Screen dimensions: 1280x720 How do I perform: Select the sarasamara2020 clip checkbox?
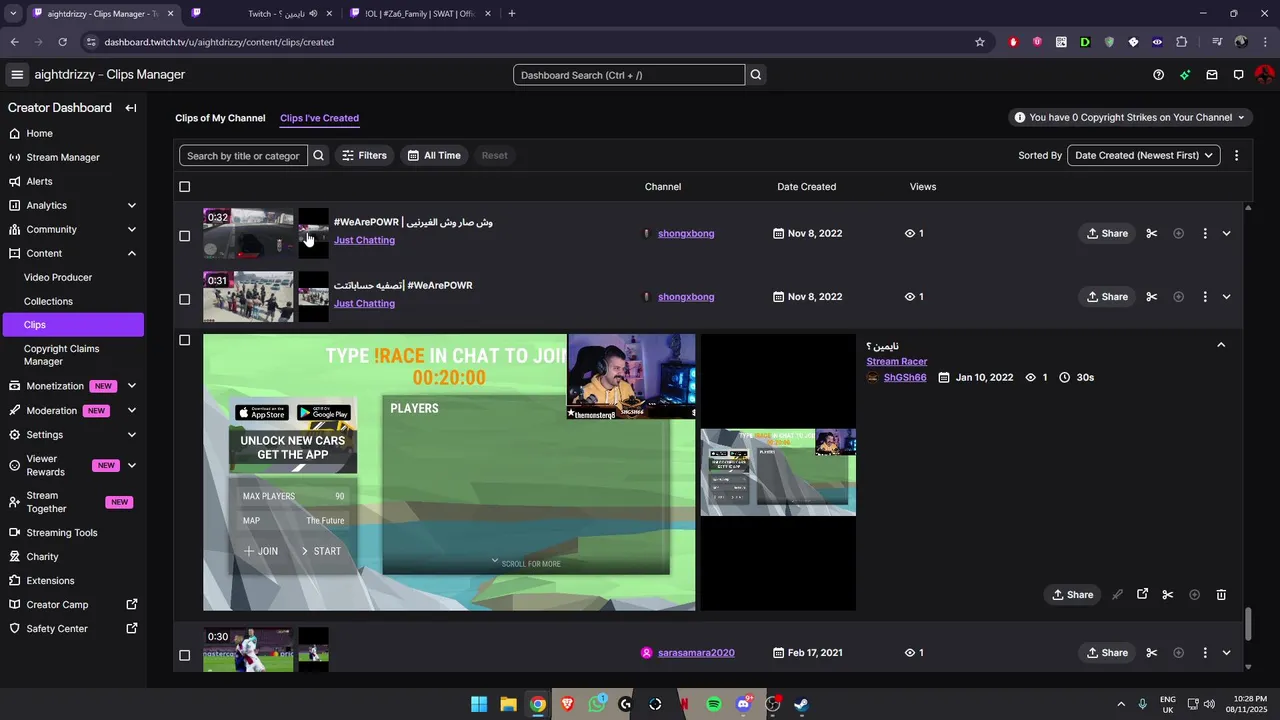[x=184, y=655]
